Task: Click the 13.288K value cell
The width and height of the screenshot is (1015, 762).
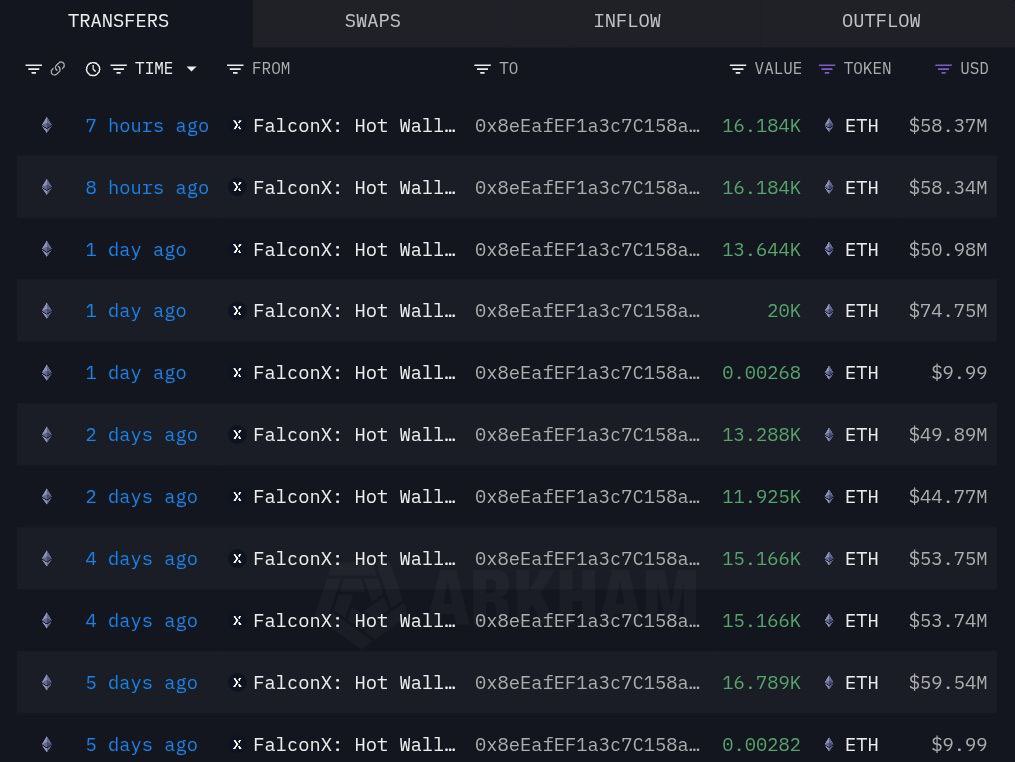Action: coord(761,435)
